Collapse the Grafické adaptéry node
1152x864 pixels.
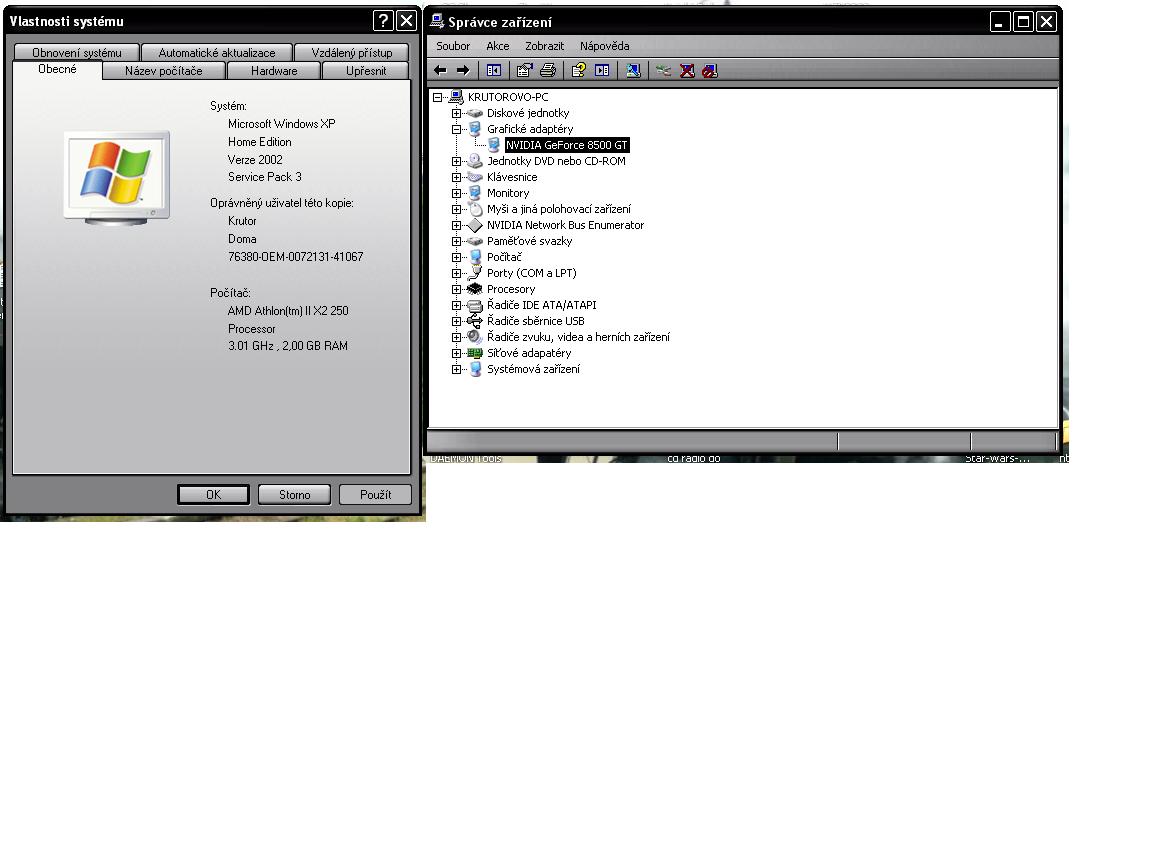[x=456, y=129]
